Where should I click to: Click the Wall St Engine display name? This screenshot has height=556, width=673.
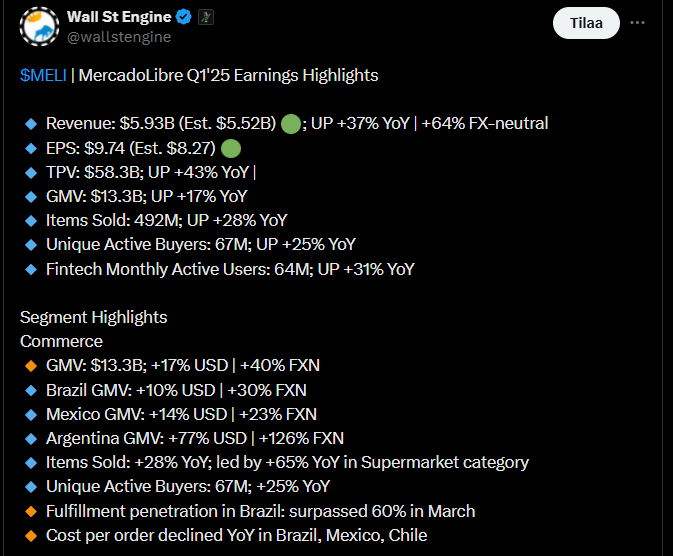tap(119, 17)
